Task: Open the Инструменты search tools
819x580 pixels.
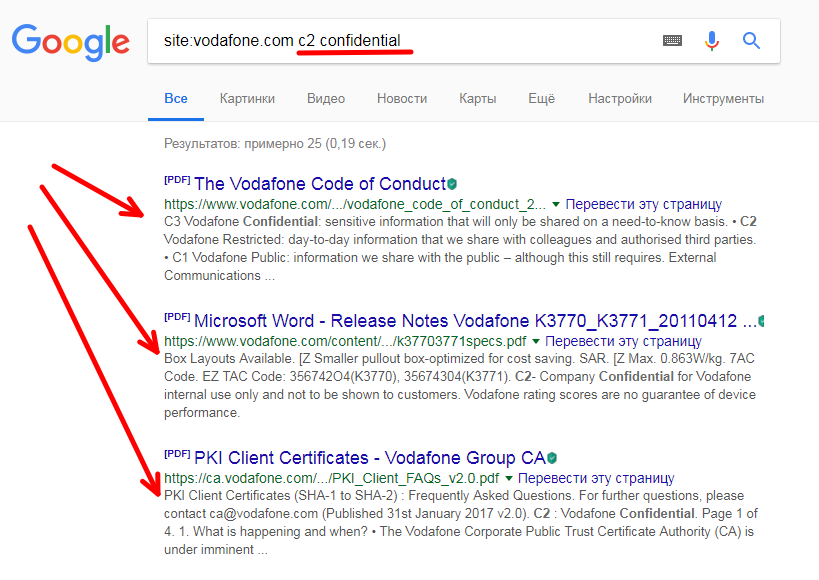Action: 723,99
